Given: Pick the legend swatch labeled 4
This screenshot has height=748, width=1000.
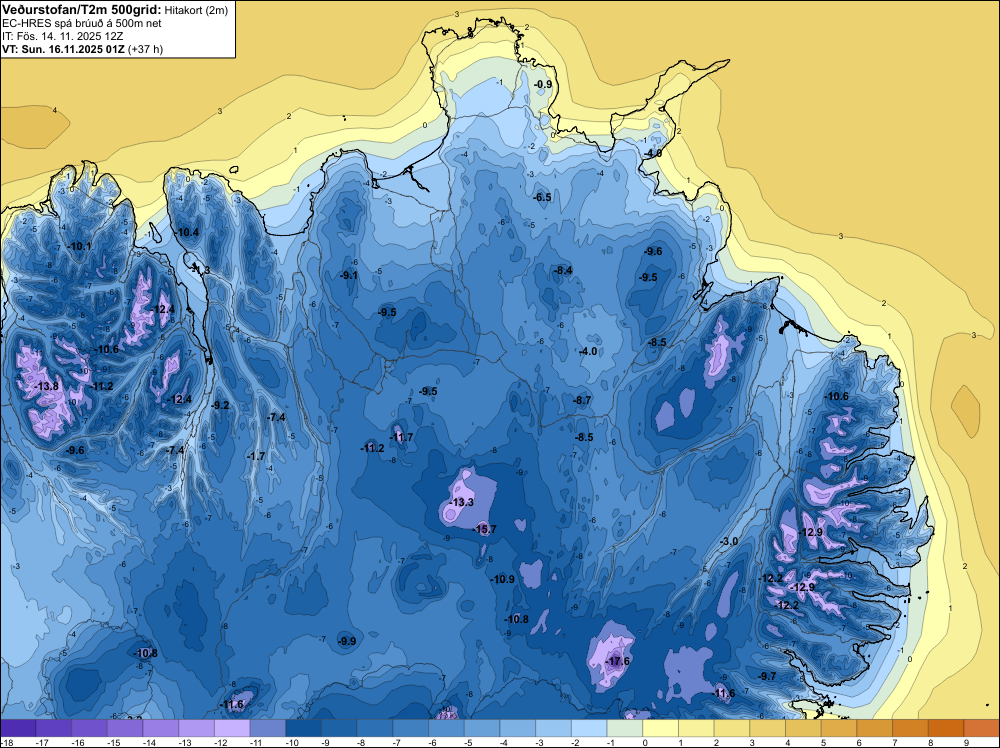Looking at the screenshot, I should pyautogui.click(x=804, y=728).
